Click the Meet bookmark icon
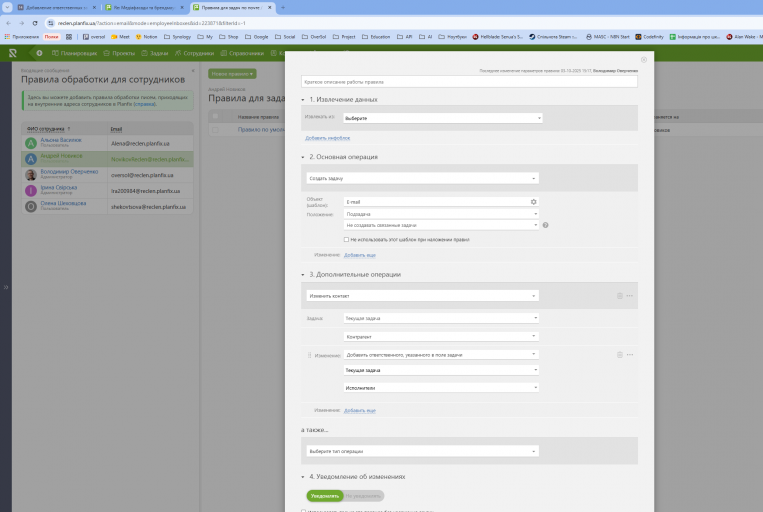This screenshot has height=512, width=763. point(114,37)
